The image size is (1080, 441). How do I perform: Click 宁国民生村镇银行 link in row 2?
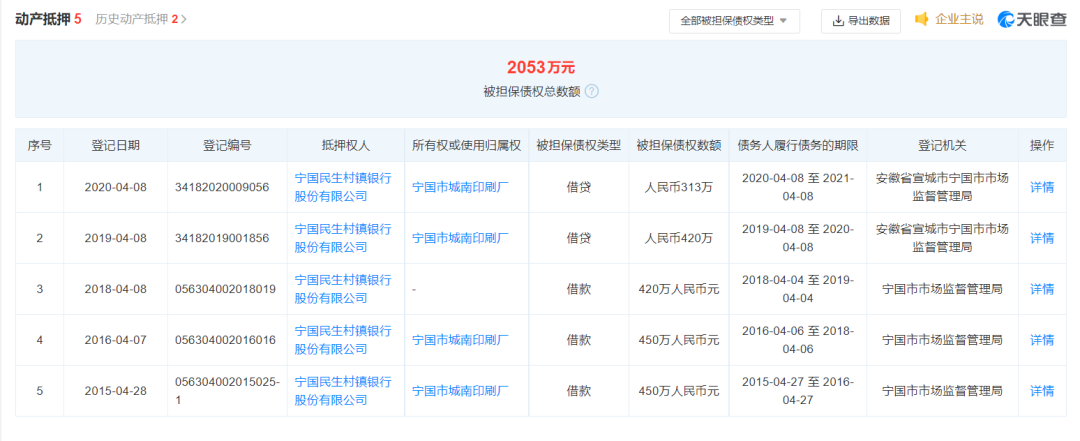[343, 238]
